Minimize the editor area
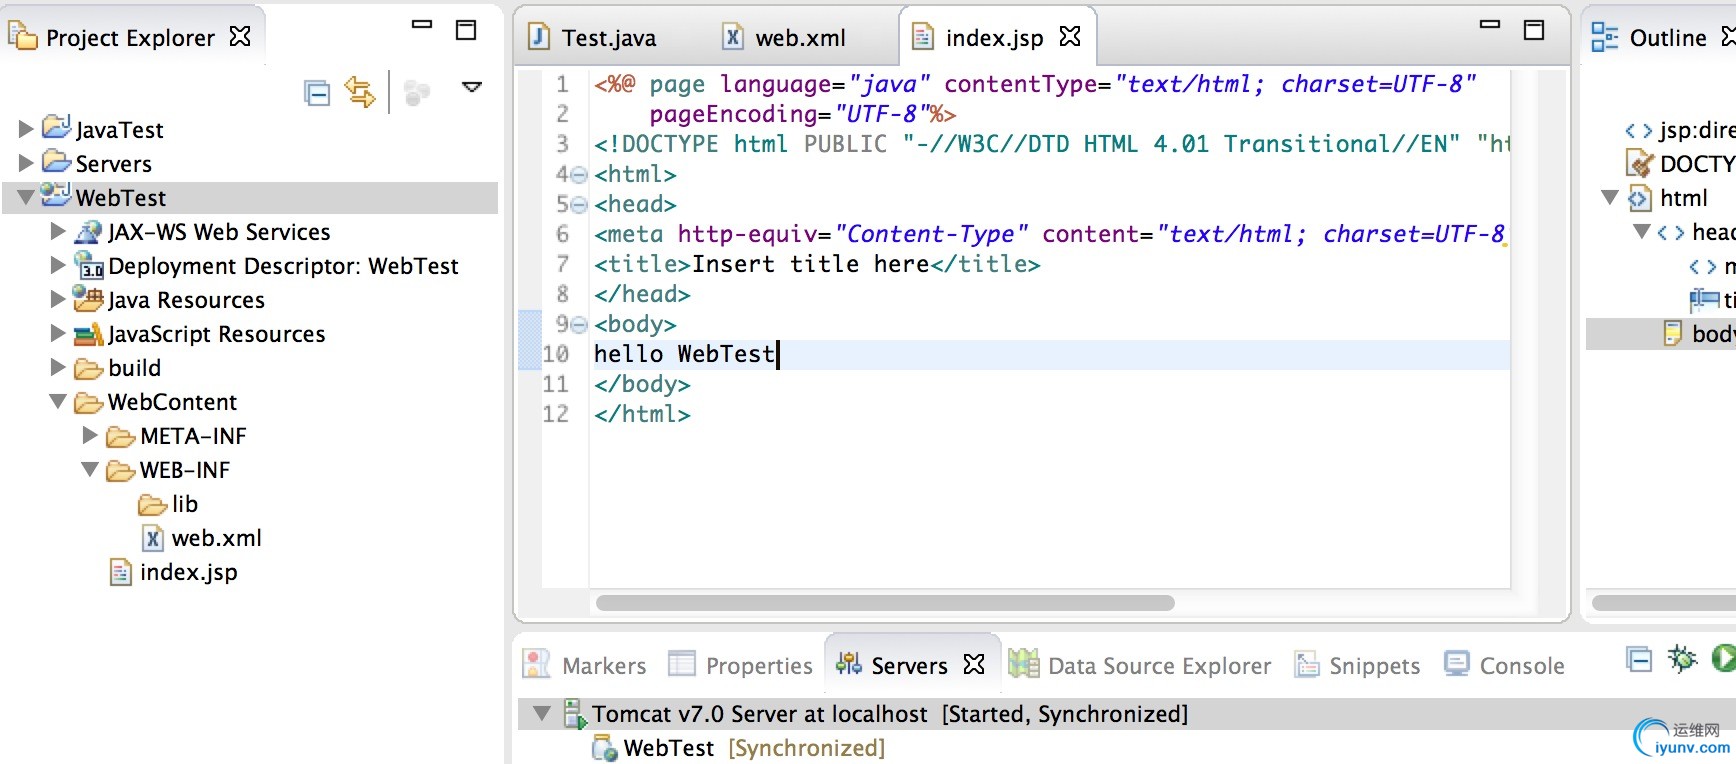 coord(1490,24)
